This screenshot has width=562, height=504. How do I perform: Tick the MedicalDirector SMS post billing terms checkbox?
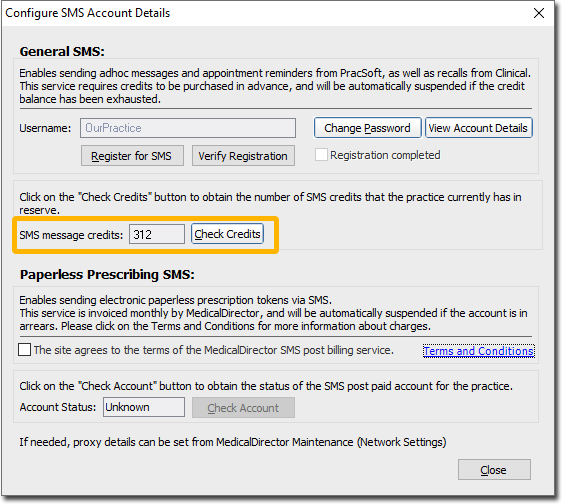[24, 350]
